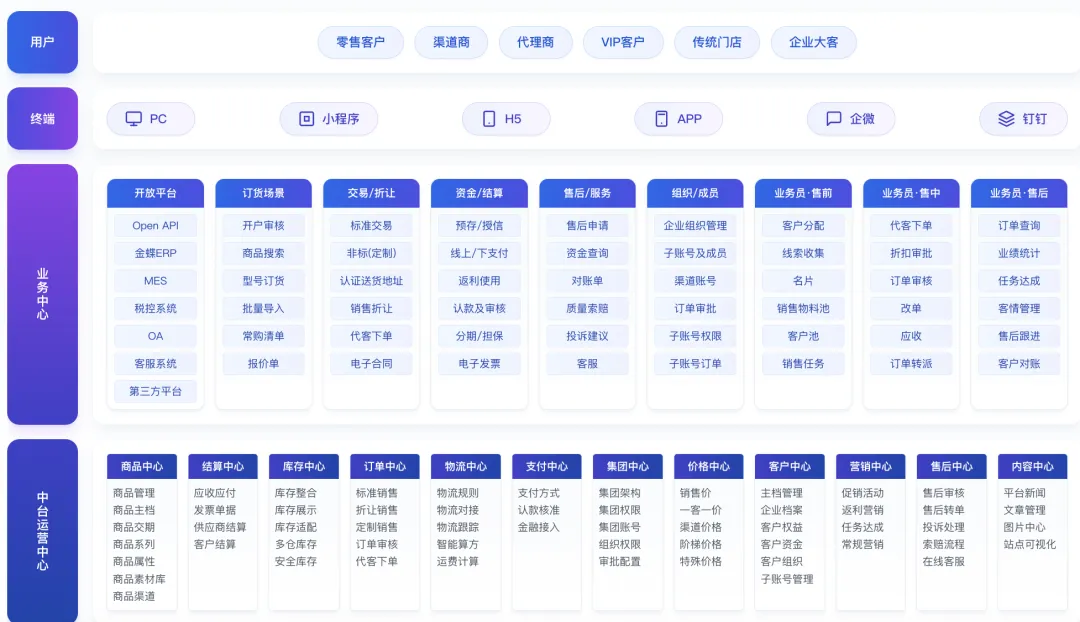Click the MES item

(x=156, y=280)
